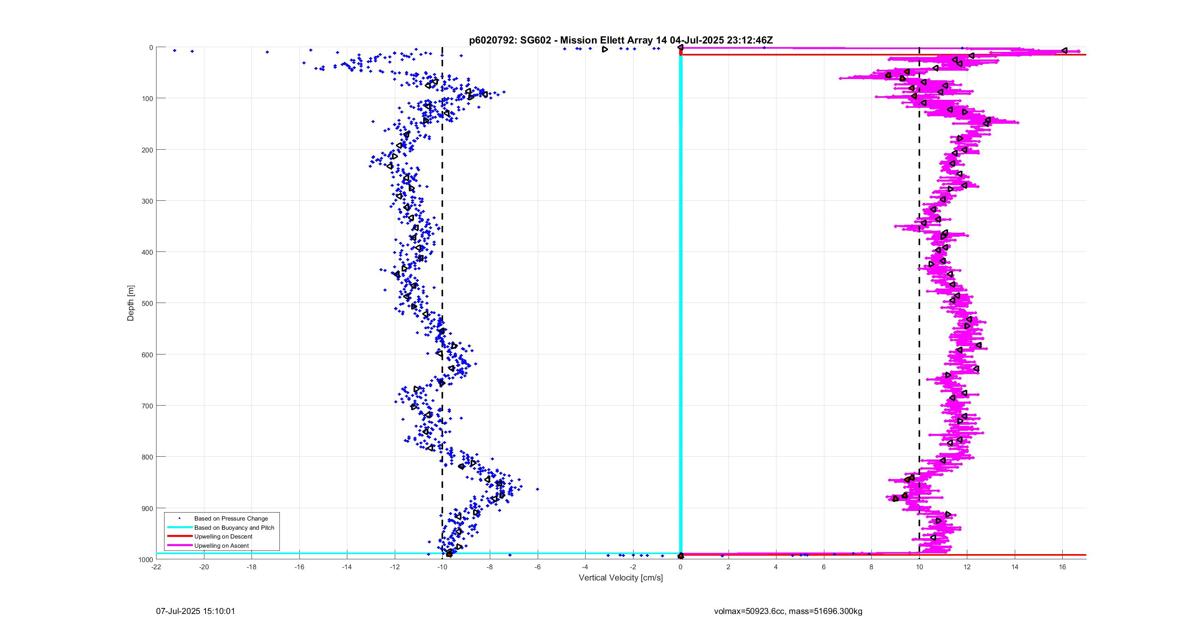The width and height of the screenshot is (1200, 628).
Task: Click the 'Depth [m]' y-axis label
Action: (130, 303)
